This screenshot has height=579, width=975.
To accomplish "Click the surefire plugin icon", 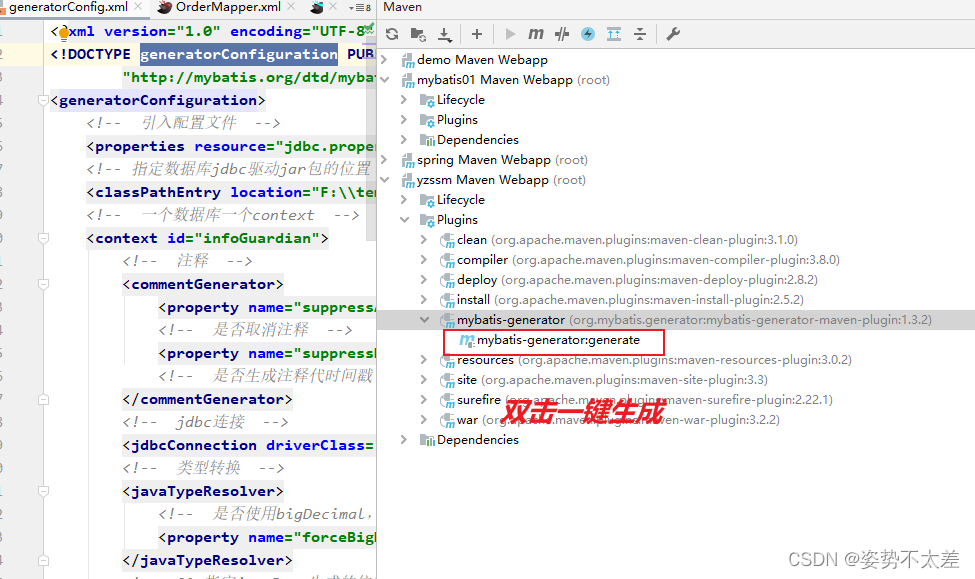I will pyautogui.click(x=447, y=401).
